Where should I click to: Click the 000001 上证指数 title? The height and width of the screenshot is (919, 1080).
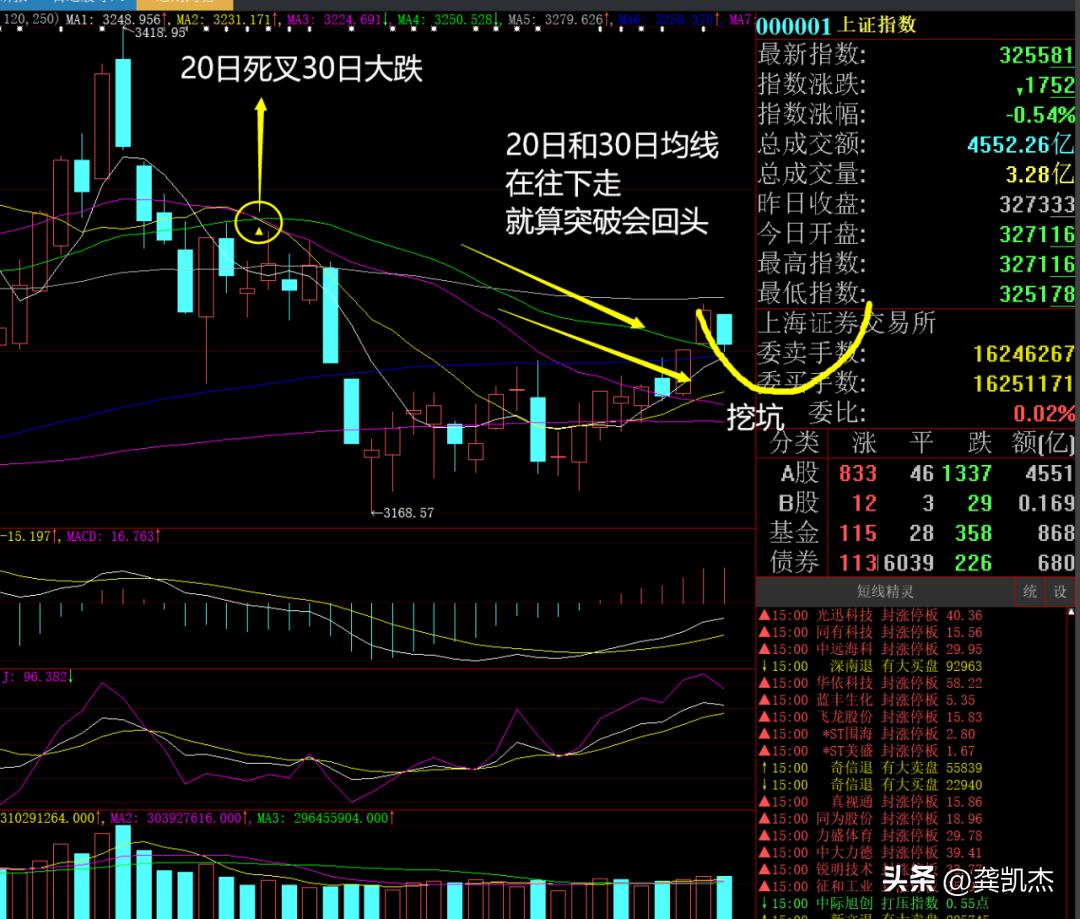point(836,25)
